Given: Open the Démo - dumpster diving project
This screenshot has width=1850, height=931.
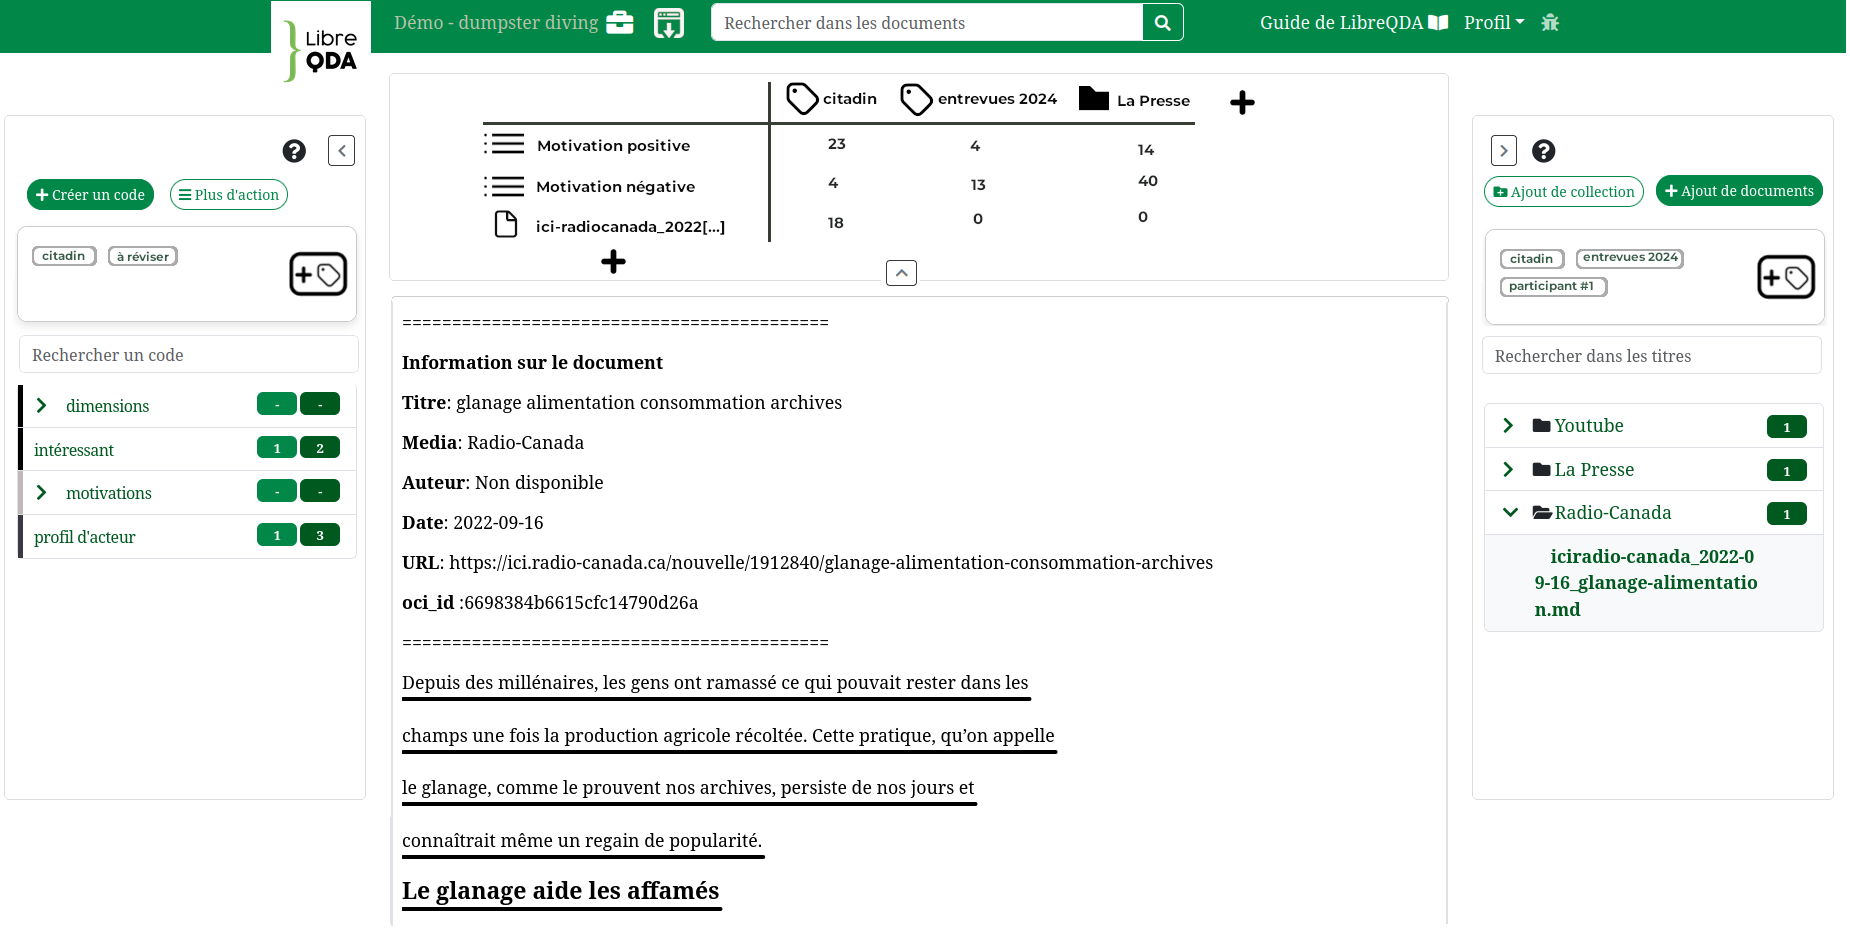Looking at the screenshot, I should pyautogui.click(x=496, y=22).
